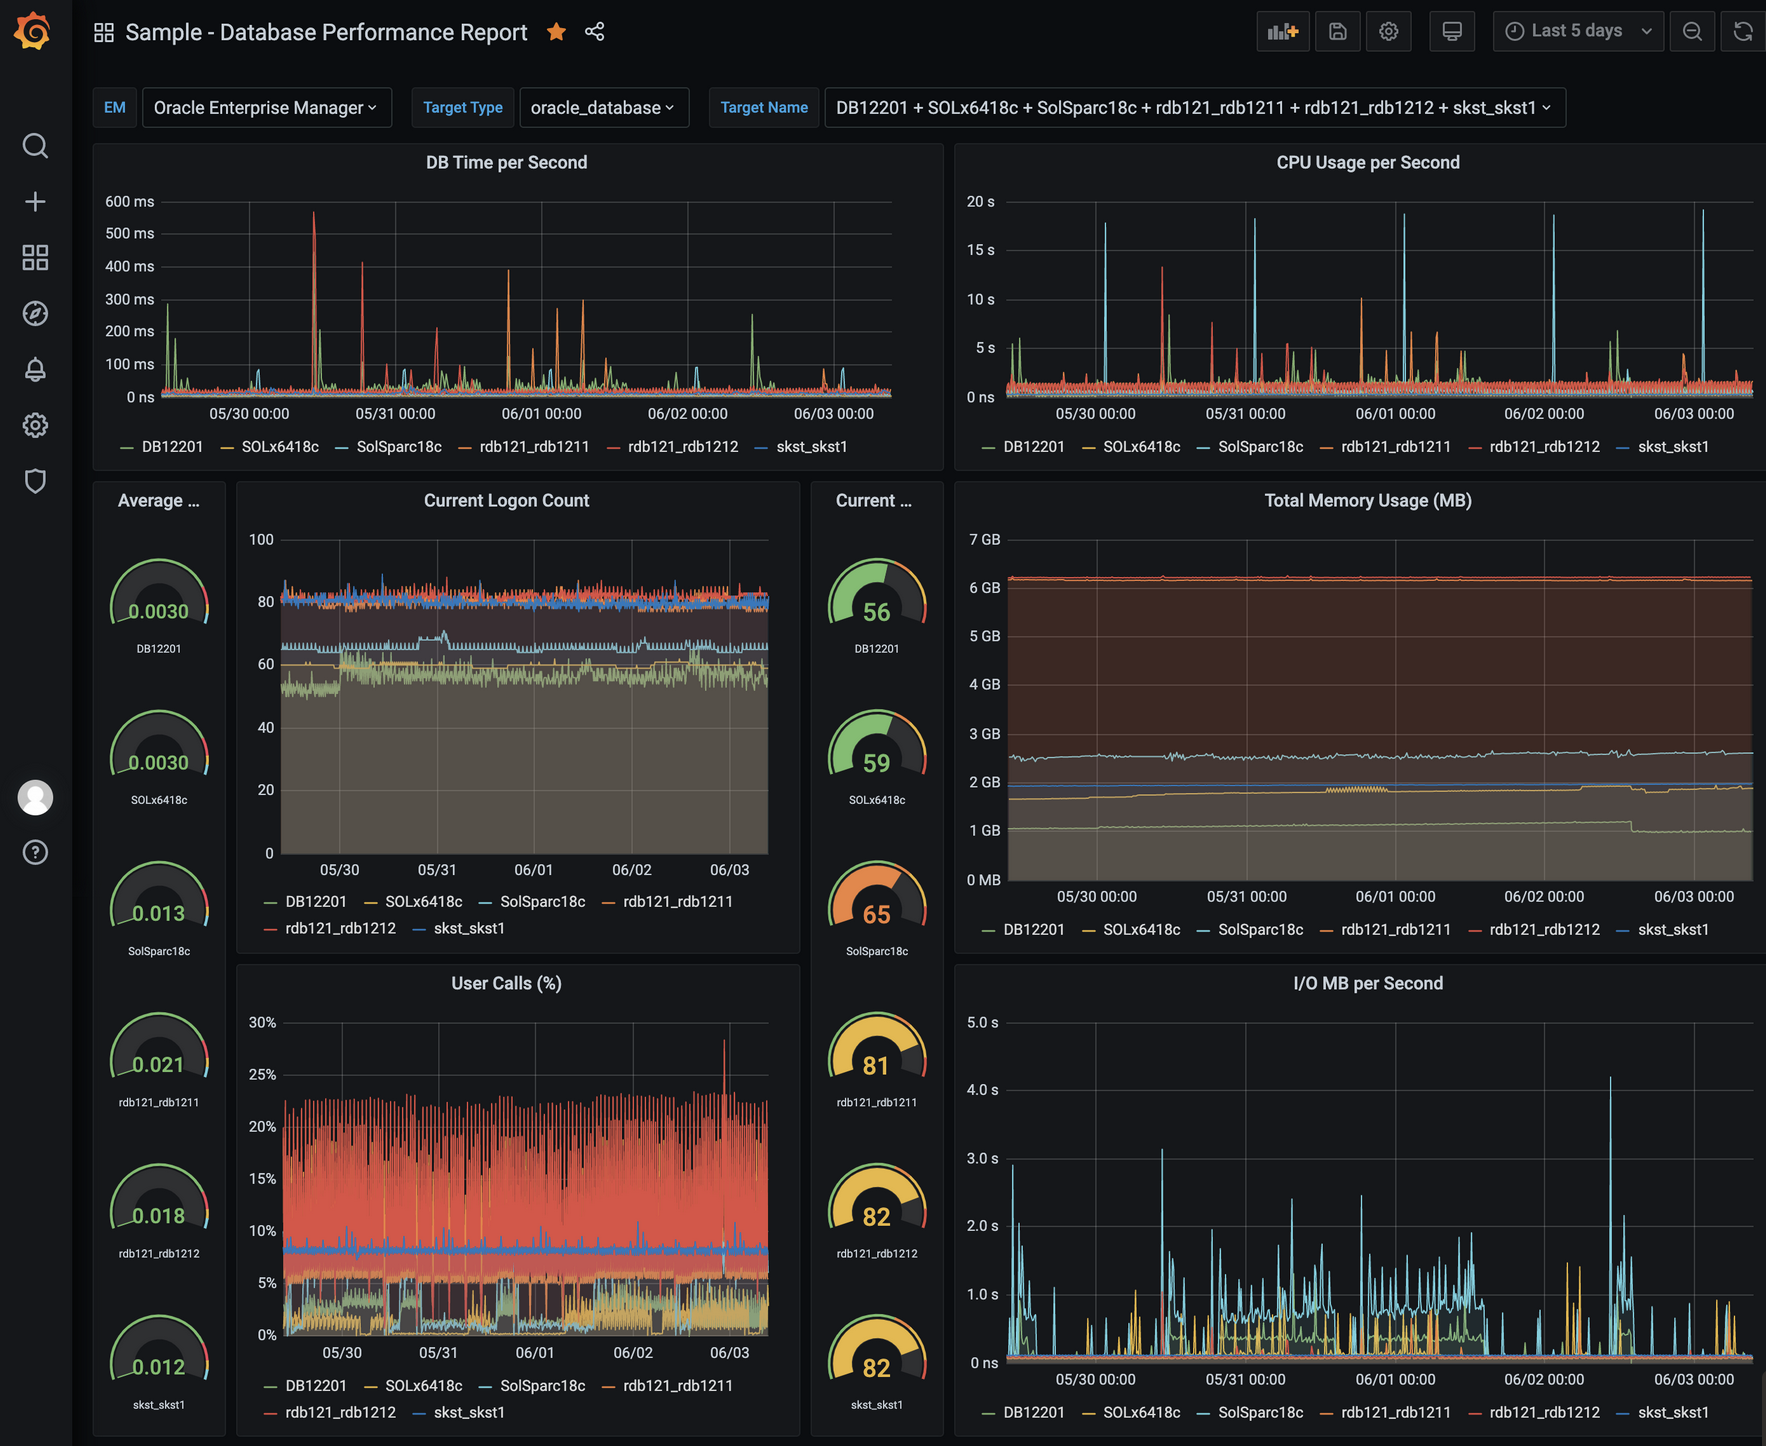Image resolution: width=1766 pixels, height=1446 pixels.
Task: Click the Grafana logo home icon
Action: click(34, 31)
